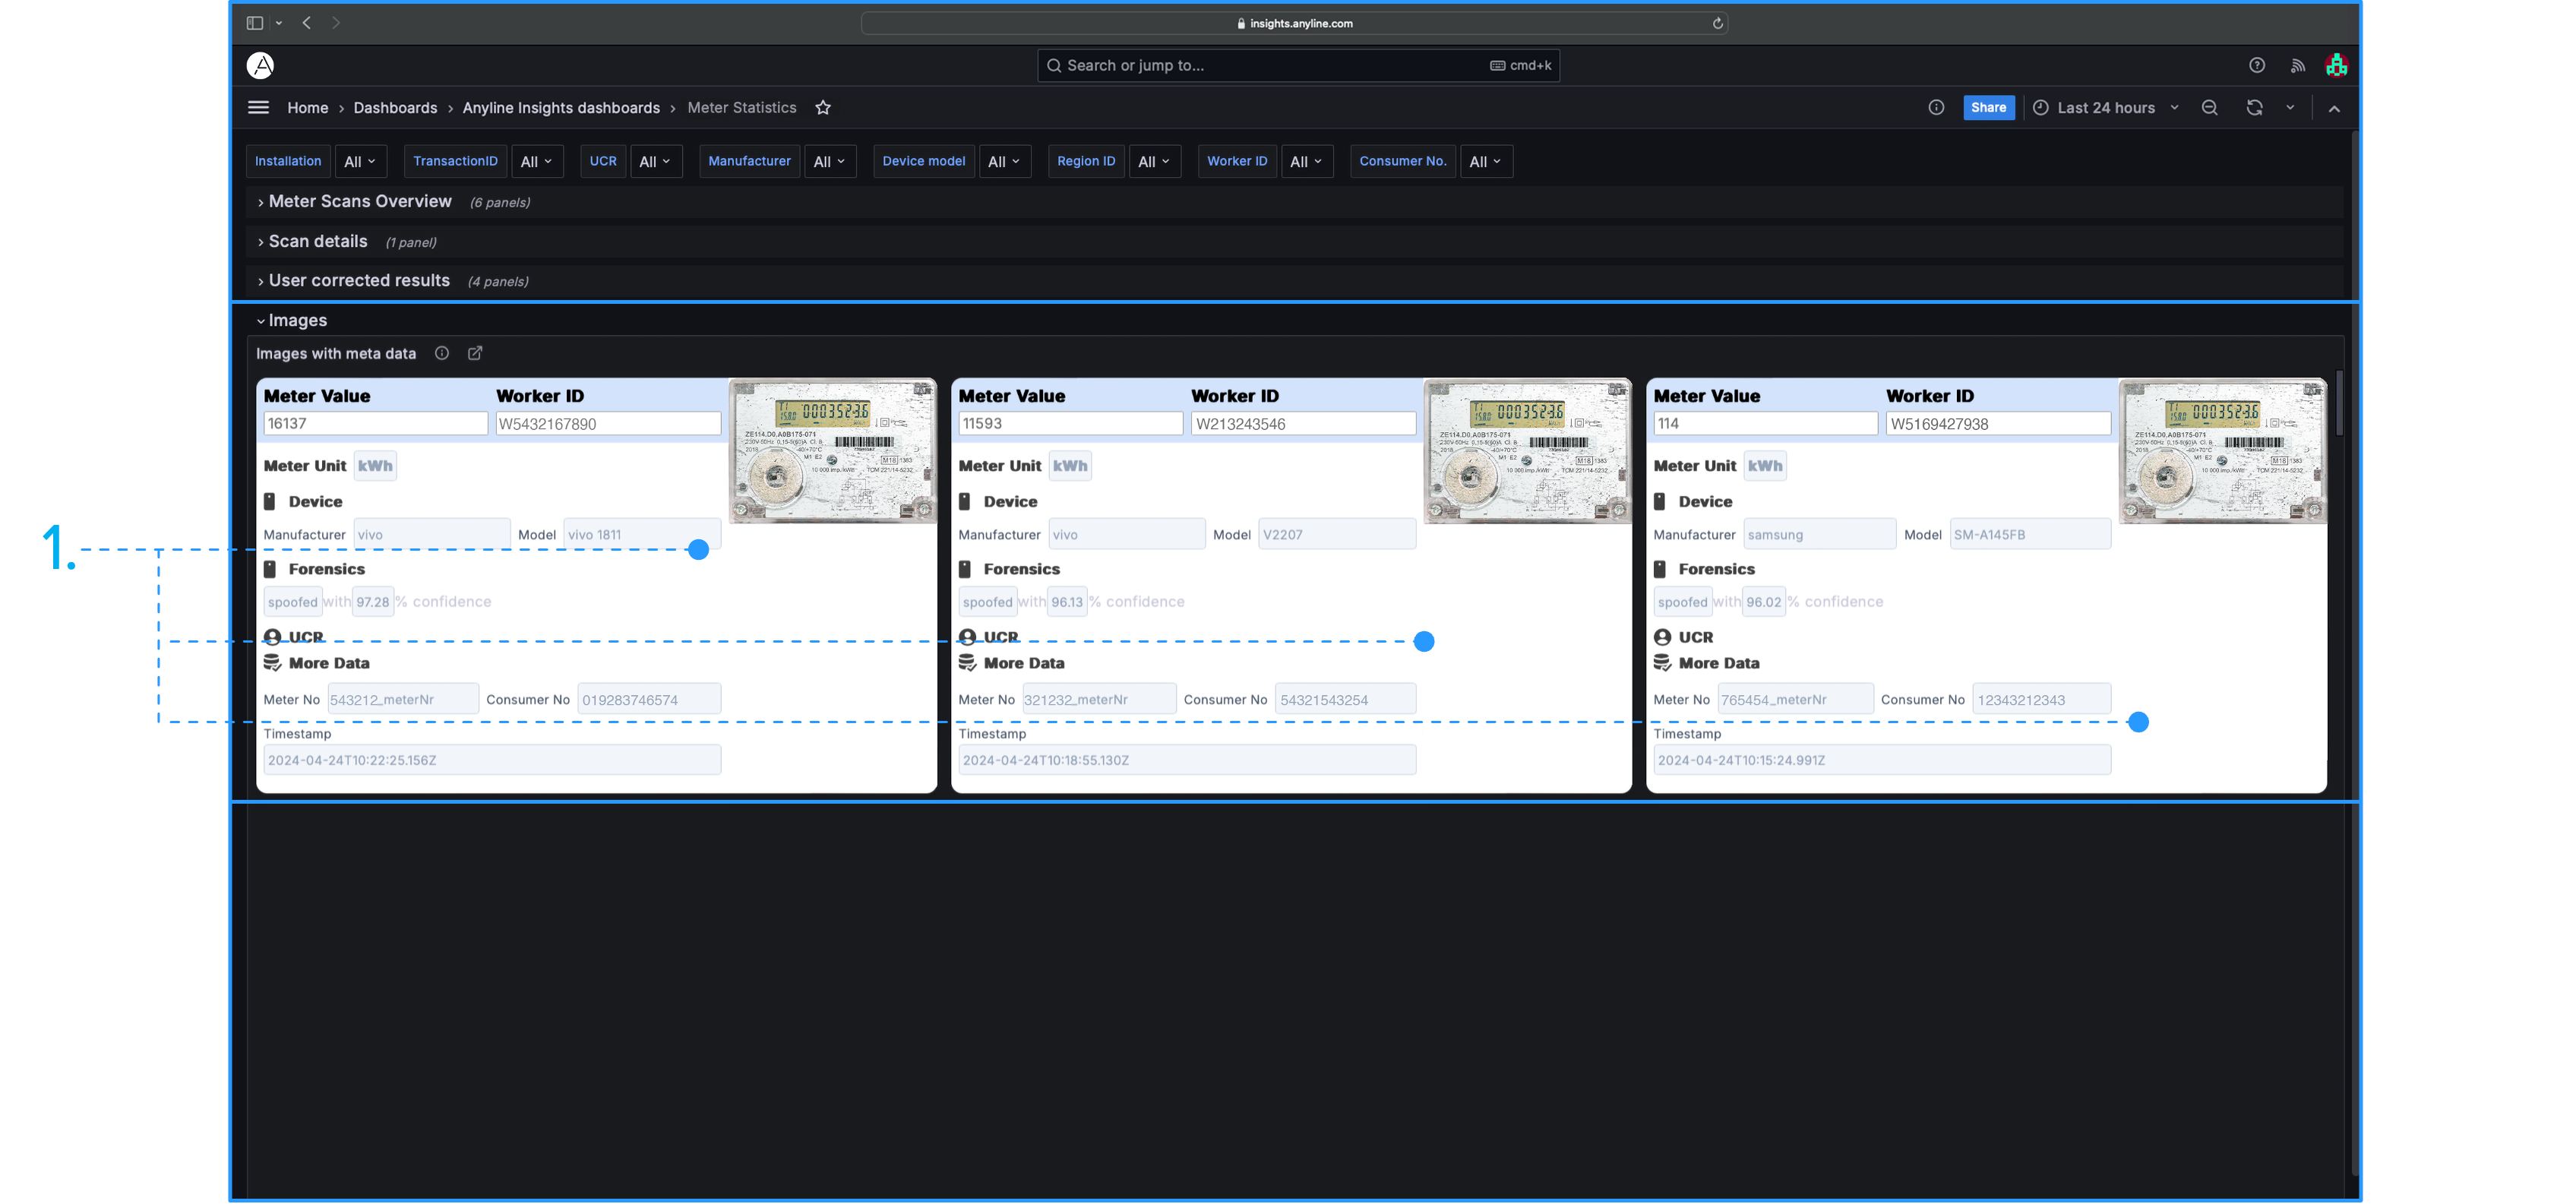Click the Anyline logo home icon
Screen dimensions: 2576x1204
click(x=260, y=65)
